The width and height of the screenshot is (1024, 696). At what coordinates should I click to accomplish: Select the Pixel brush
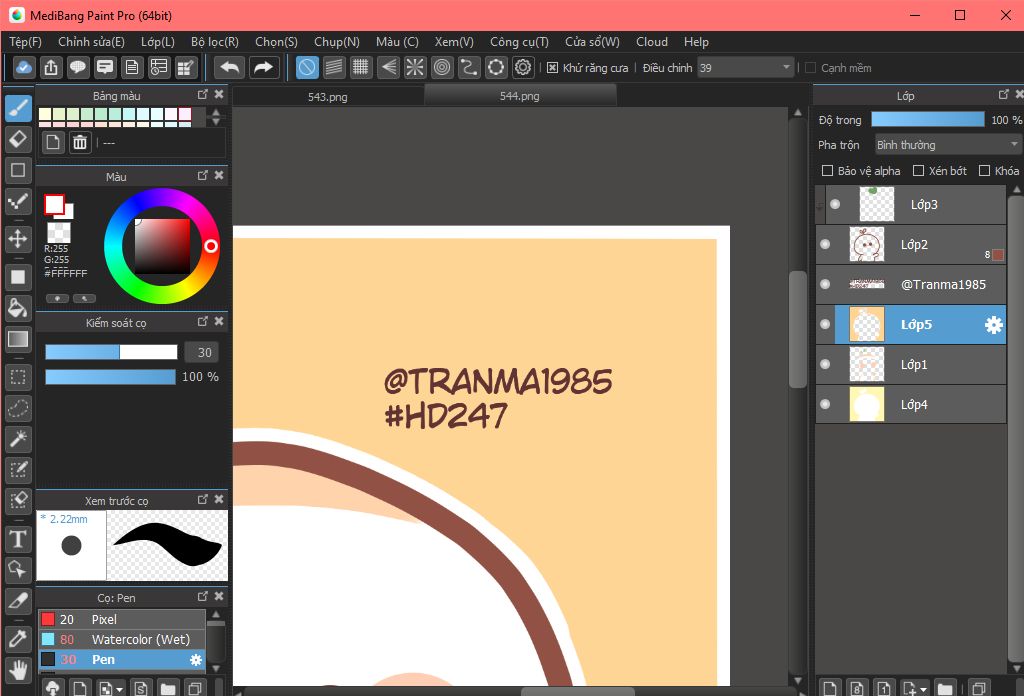(x=122, y=619)
